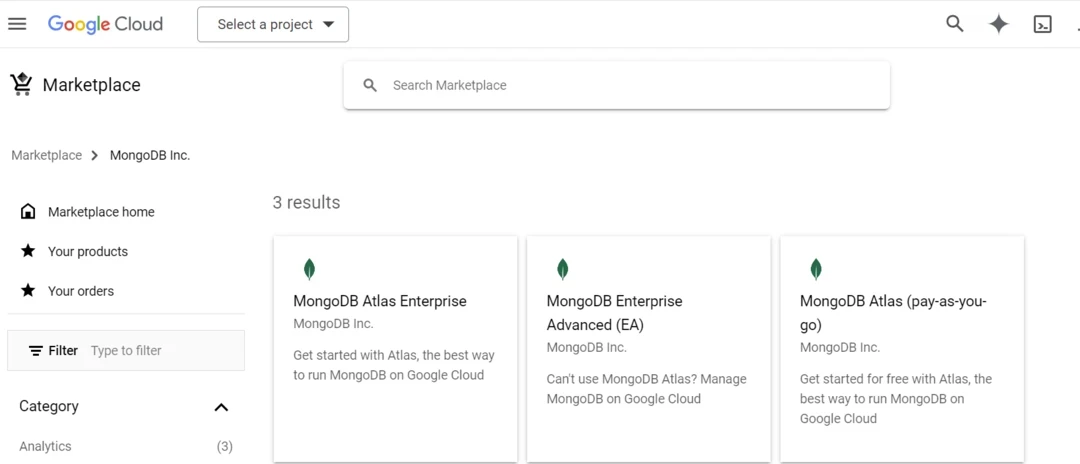This screenshot has width=1080, height=464.
Task: Click the Google Cloud logo
Action: tap(105, 24)
